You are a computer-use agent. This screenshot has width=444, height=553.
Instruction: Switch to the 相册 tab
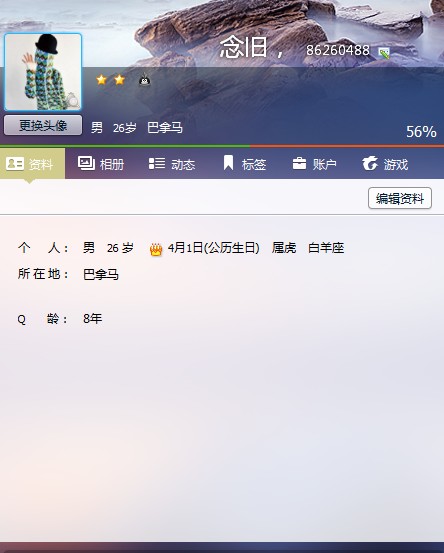[101, 164]
